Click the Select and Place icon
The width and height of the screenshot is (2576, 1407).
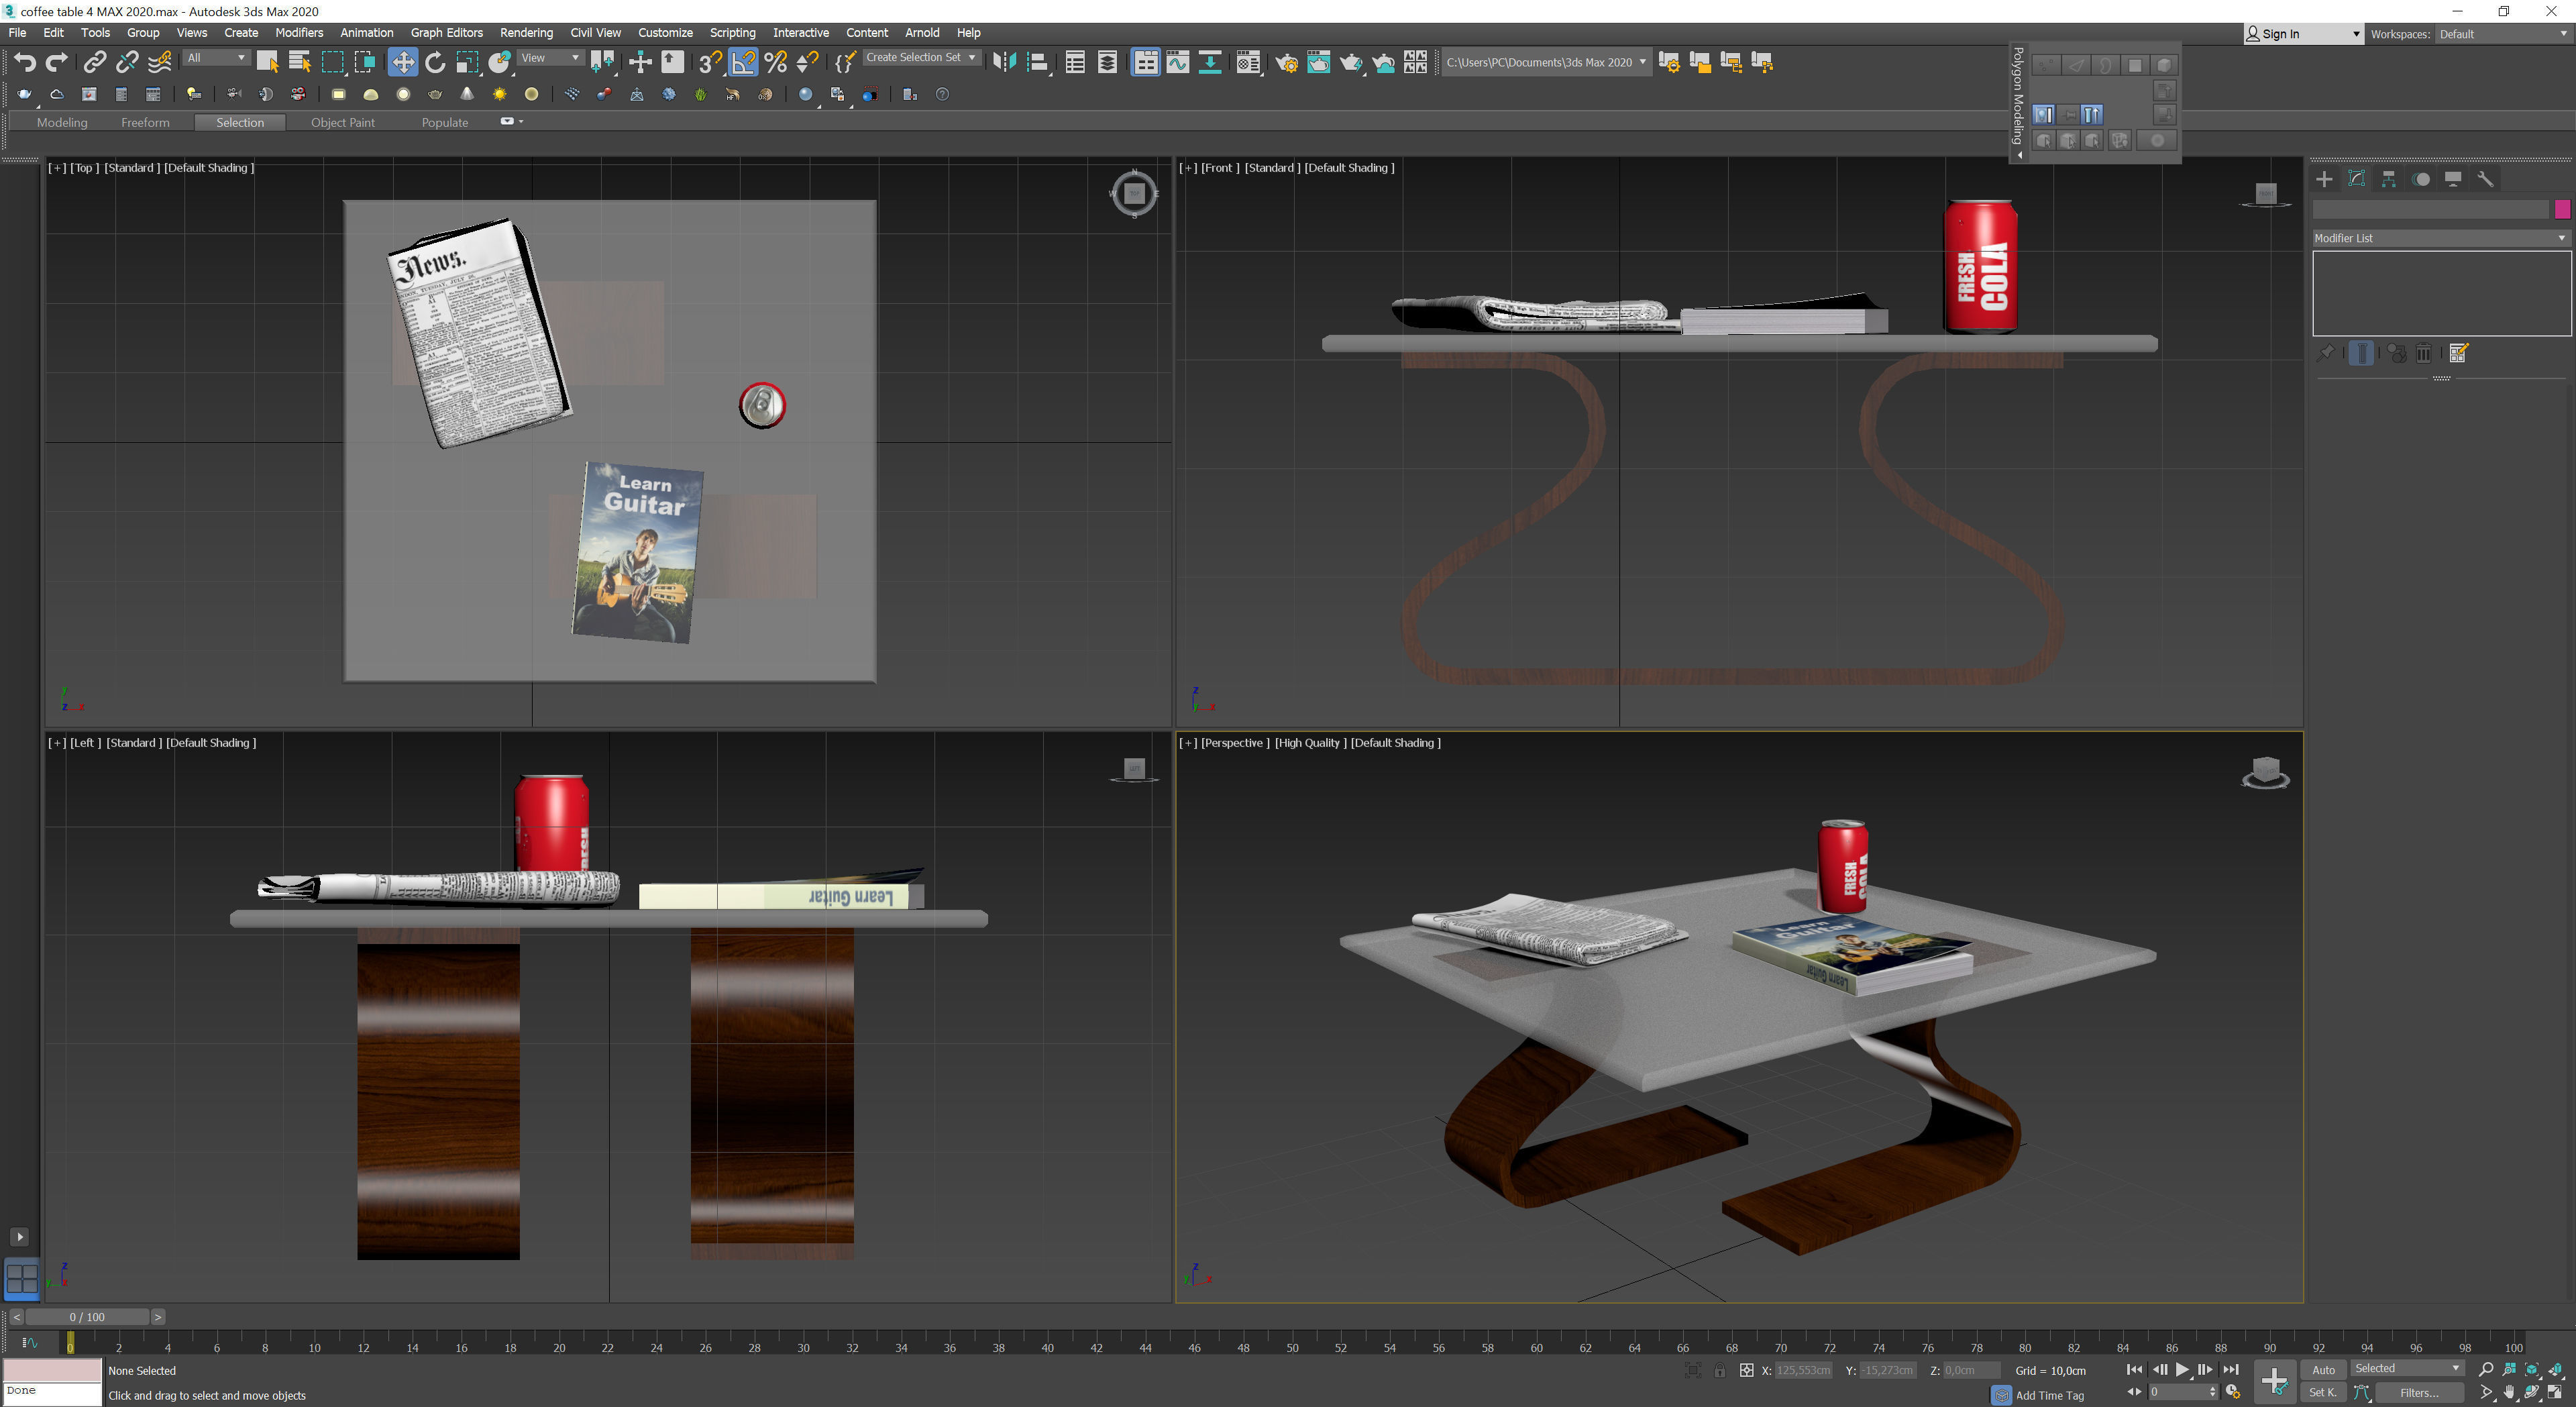(x=500, y=62)
